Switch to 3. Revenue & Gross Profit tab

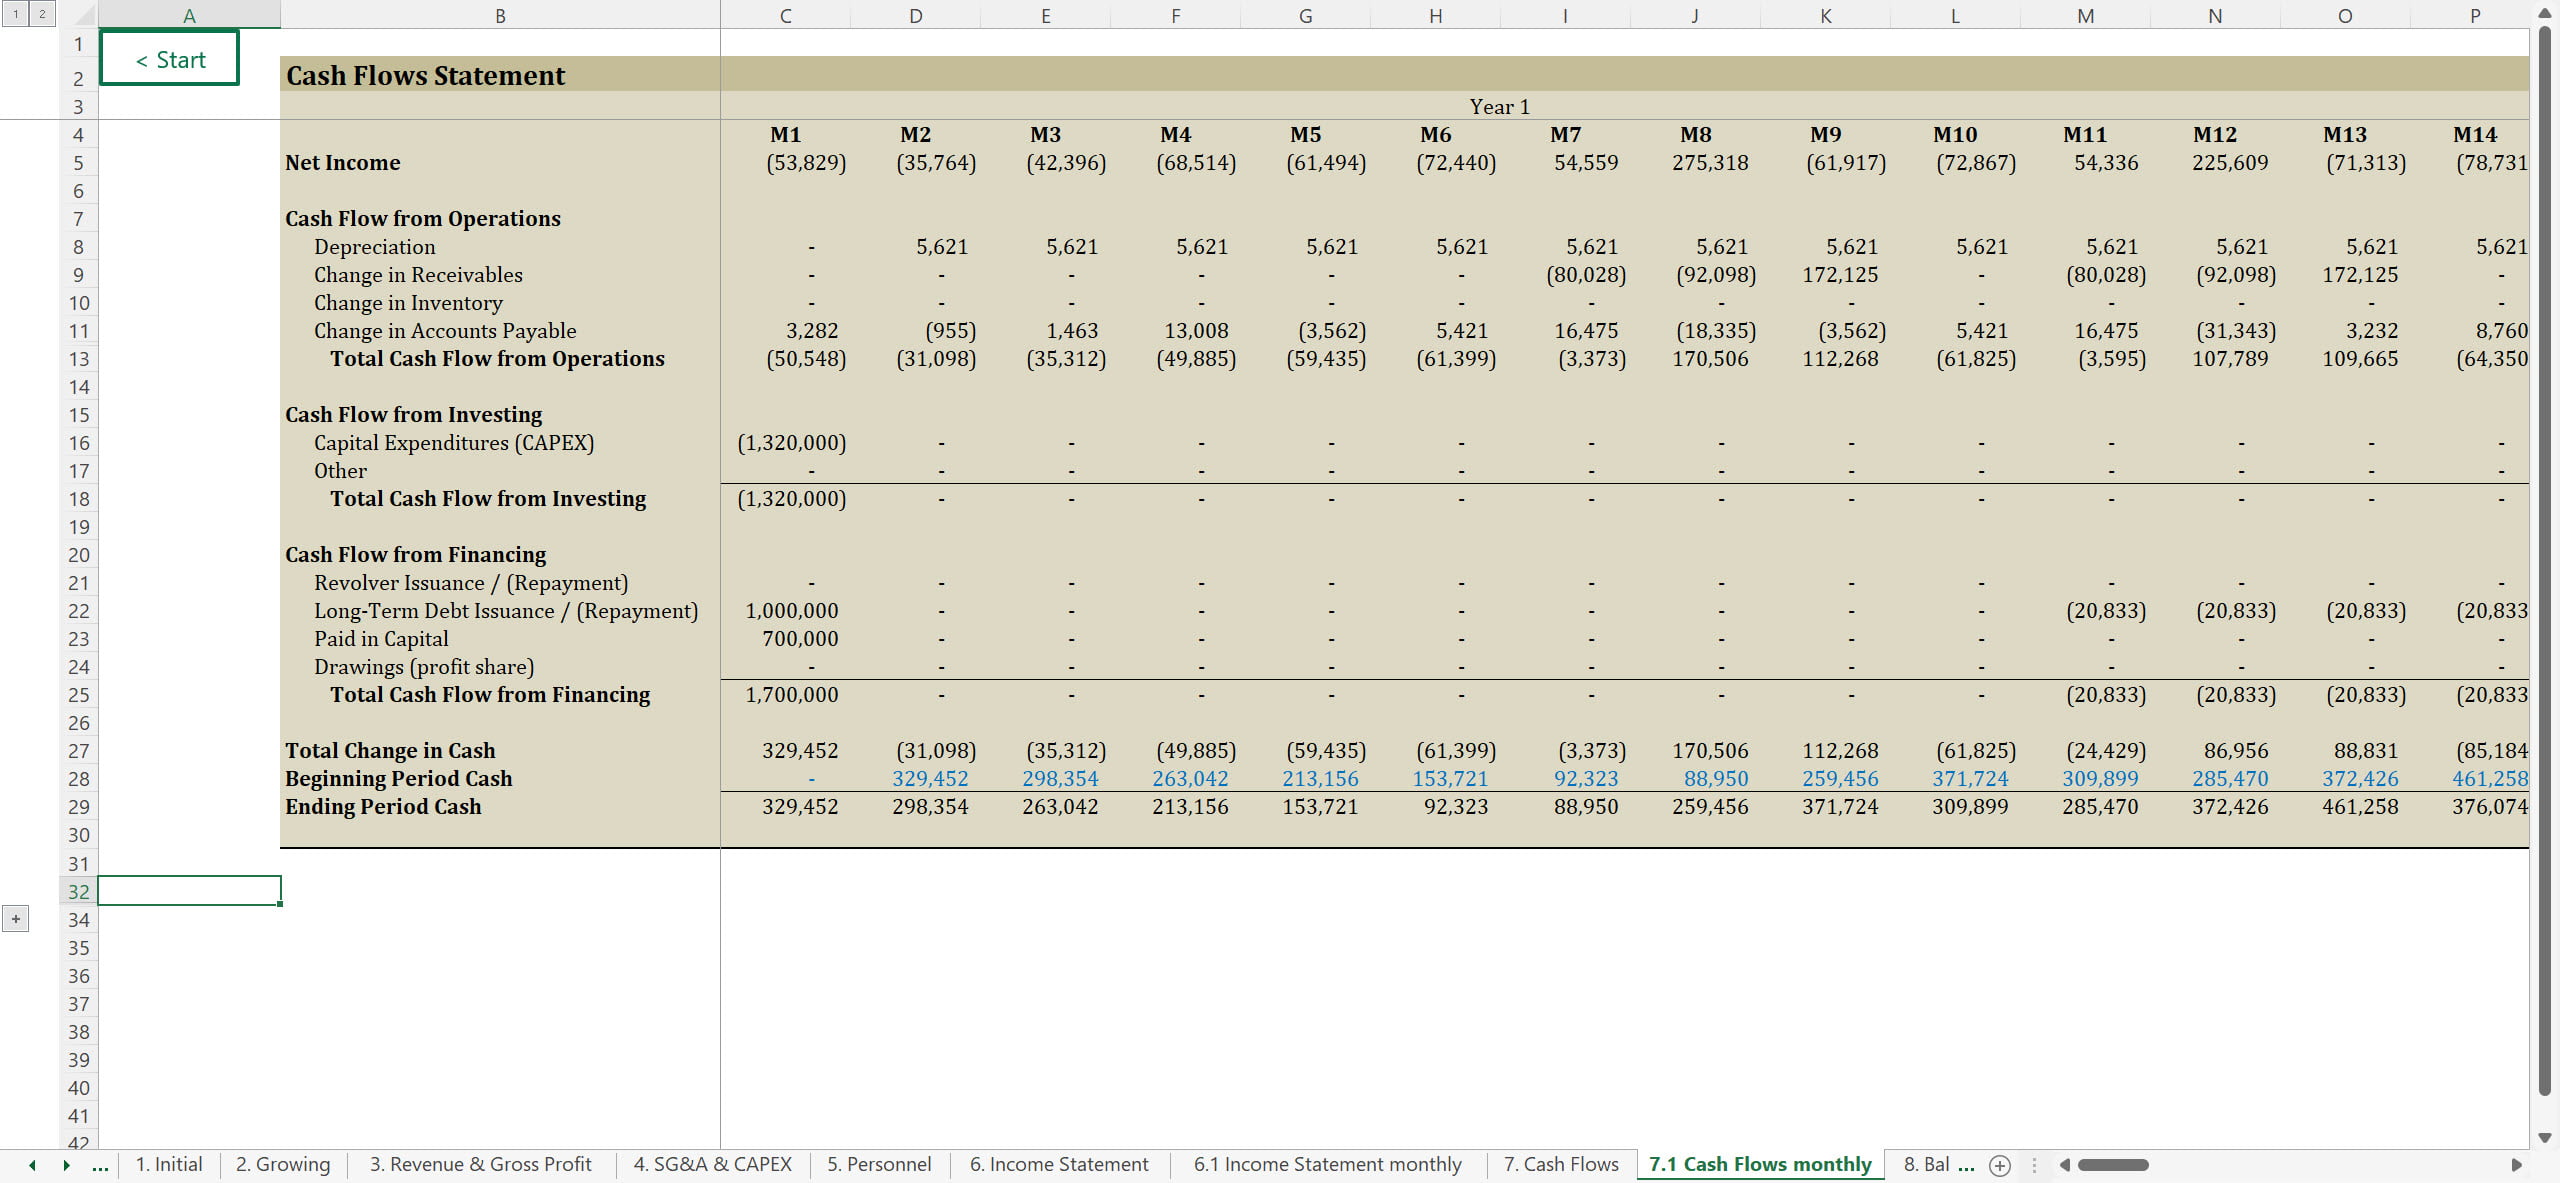pos(480,1165)
